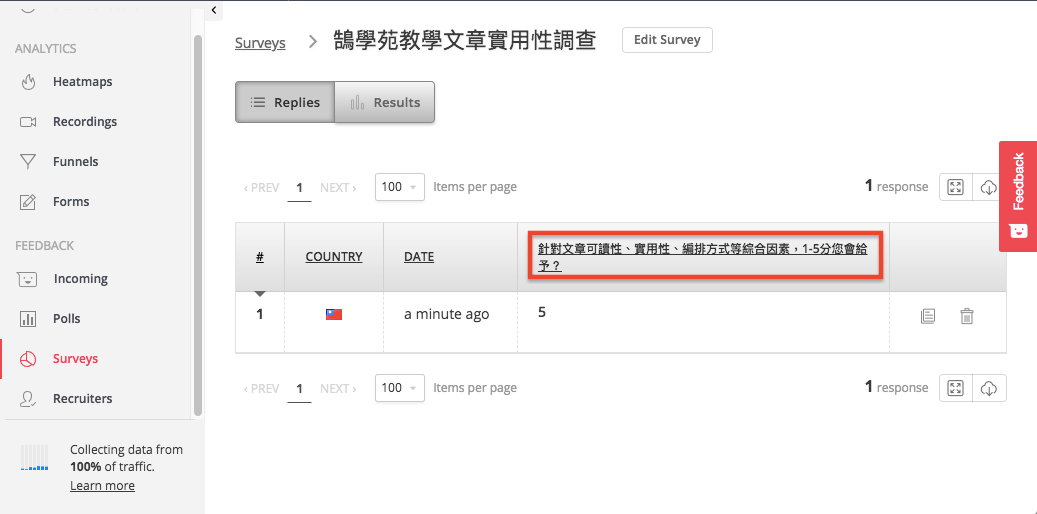Follow the Learn more link
The height and width of the screenshot is (514, 1037).
pos(102,486)
